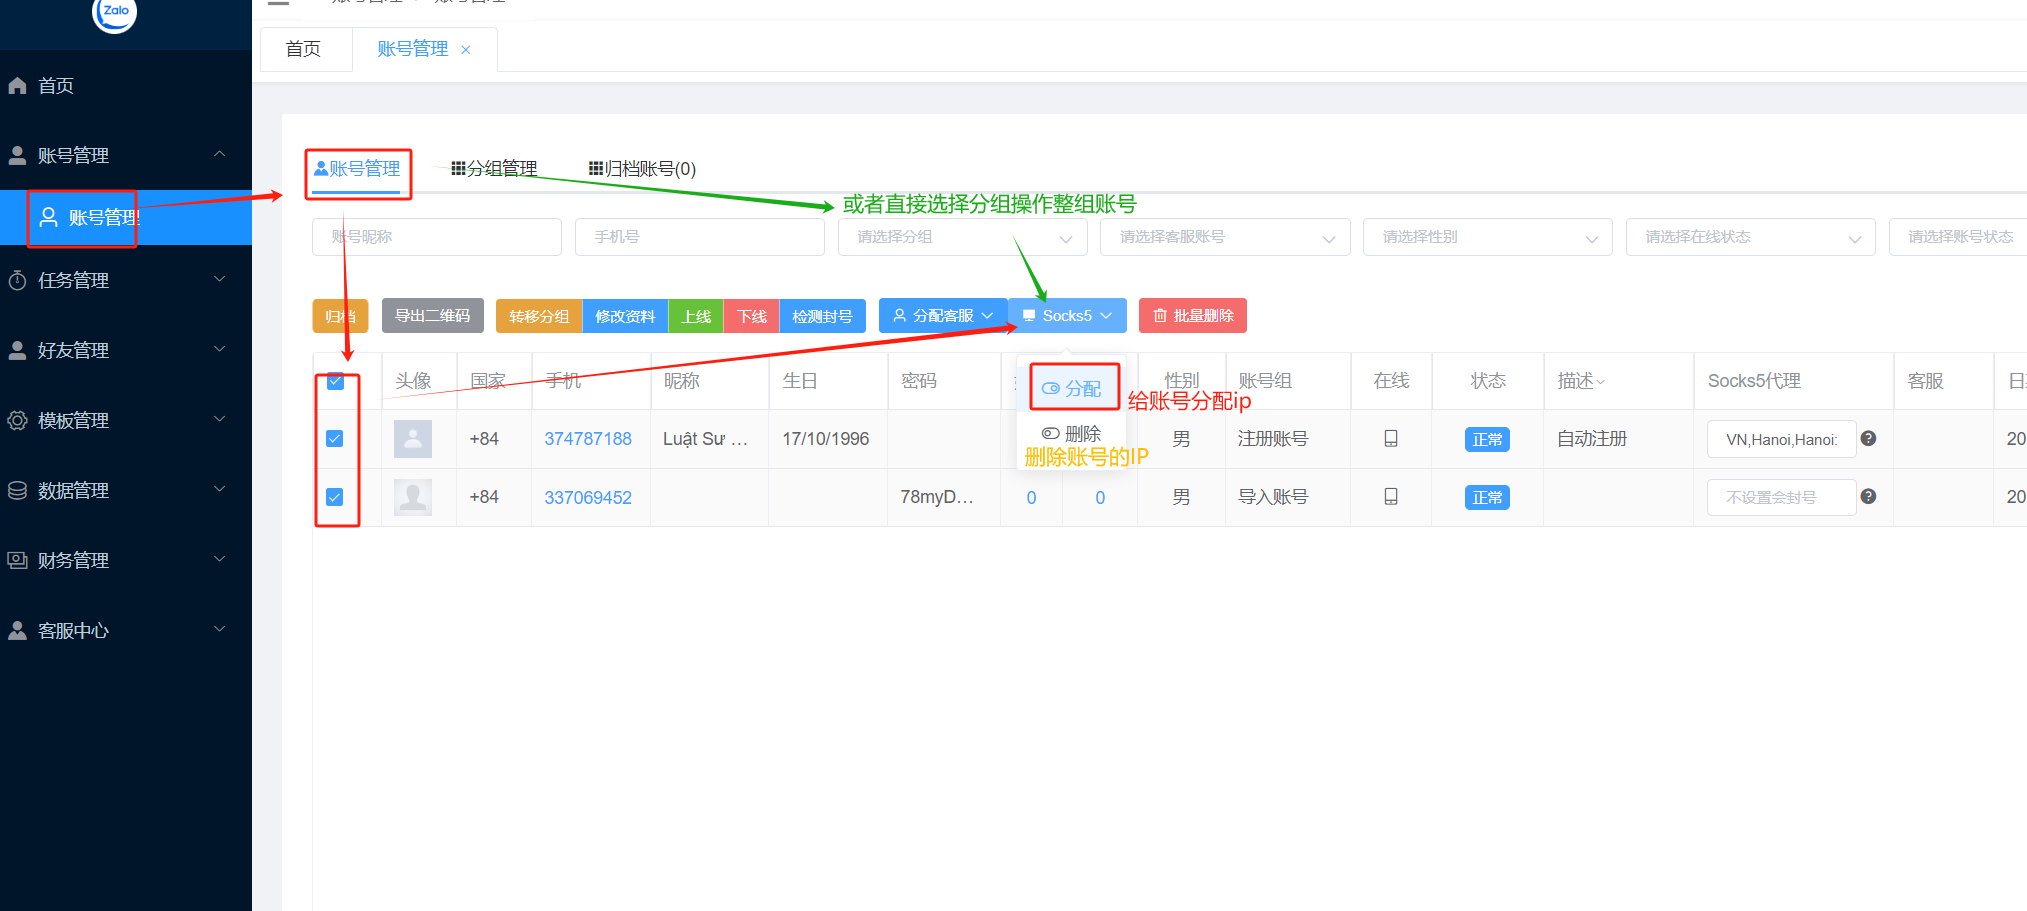Click avatar thumbnail of account 374787188

[412, 439]
